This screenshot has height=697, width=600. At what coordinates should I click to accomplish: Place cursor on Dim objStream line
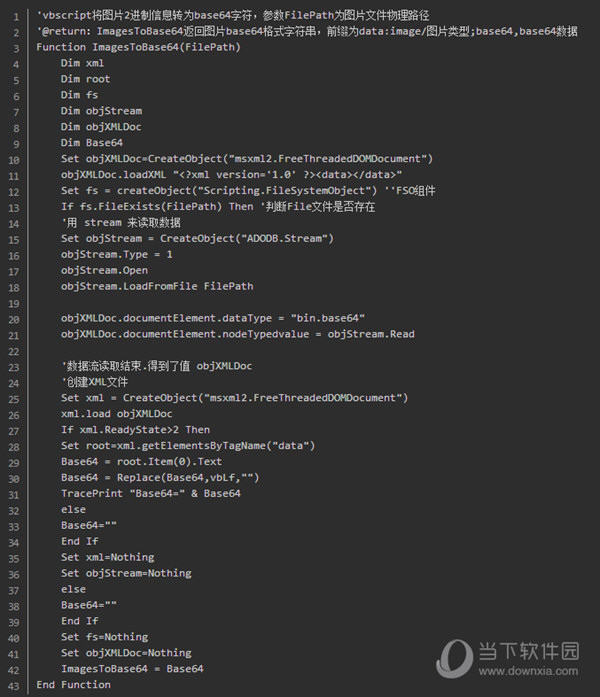tap(101, 111)
